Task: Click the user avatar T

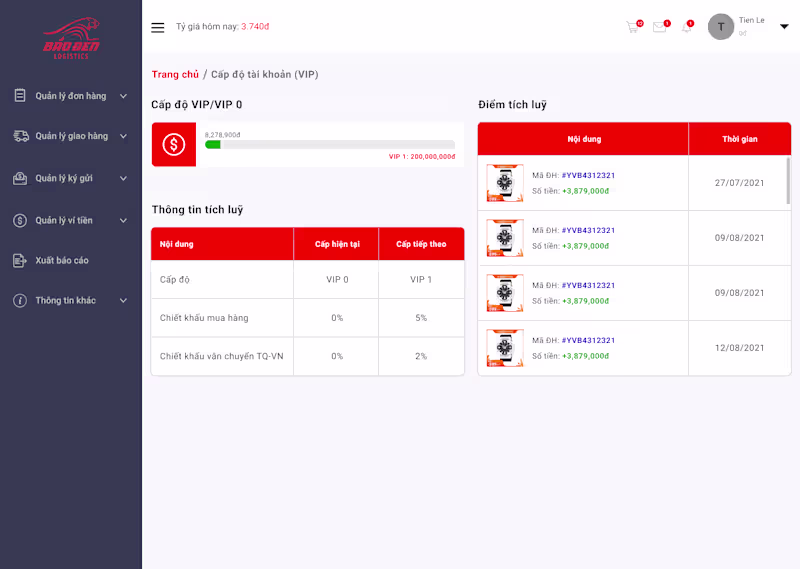Action: pos(720,27)
